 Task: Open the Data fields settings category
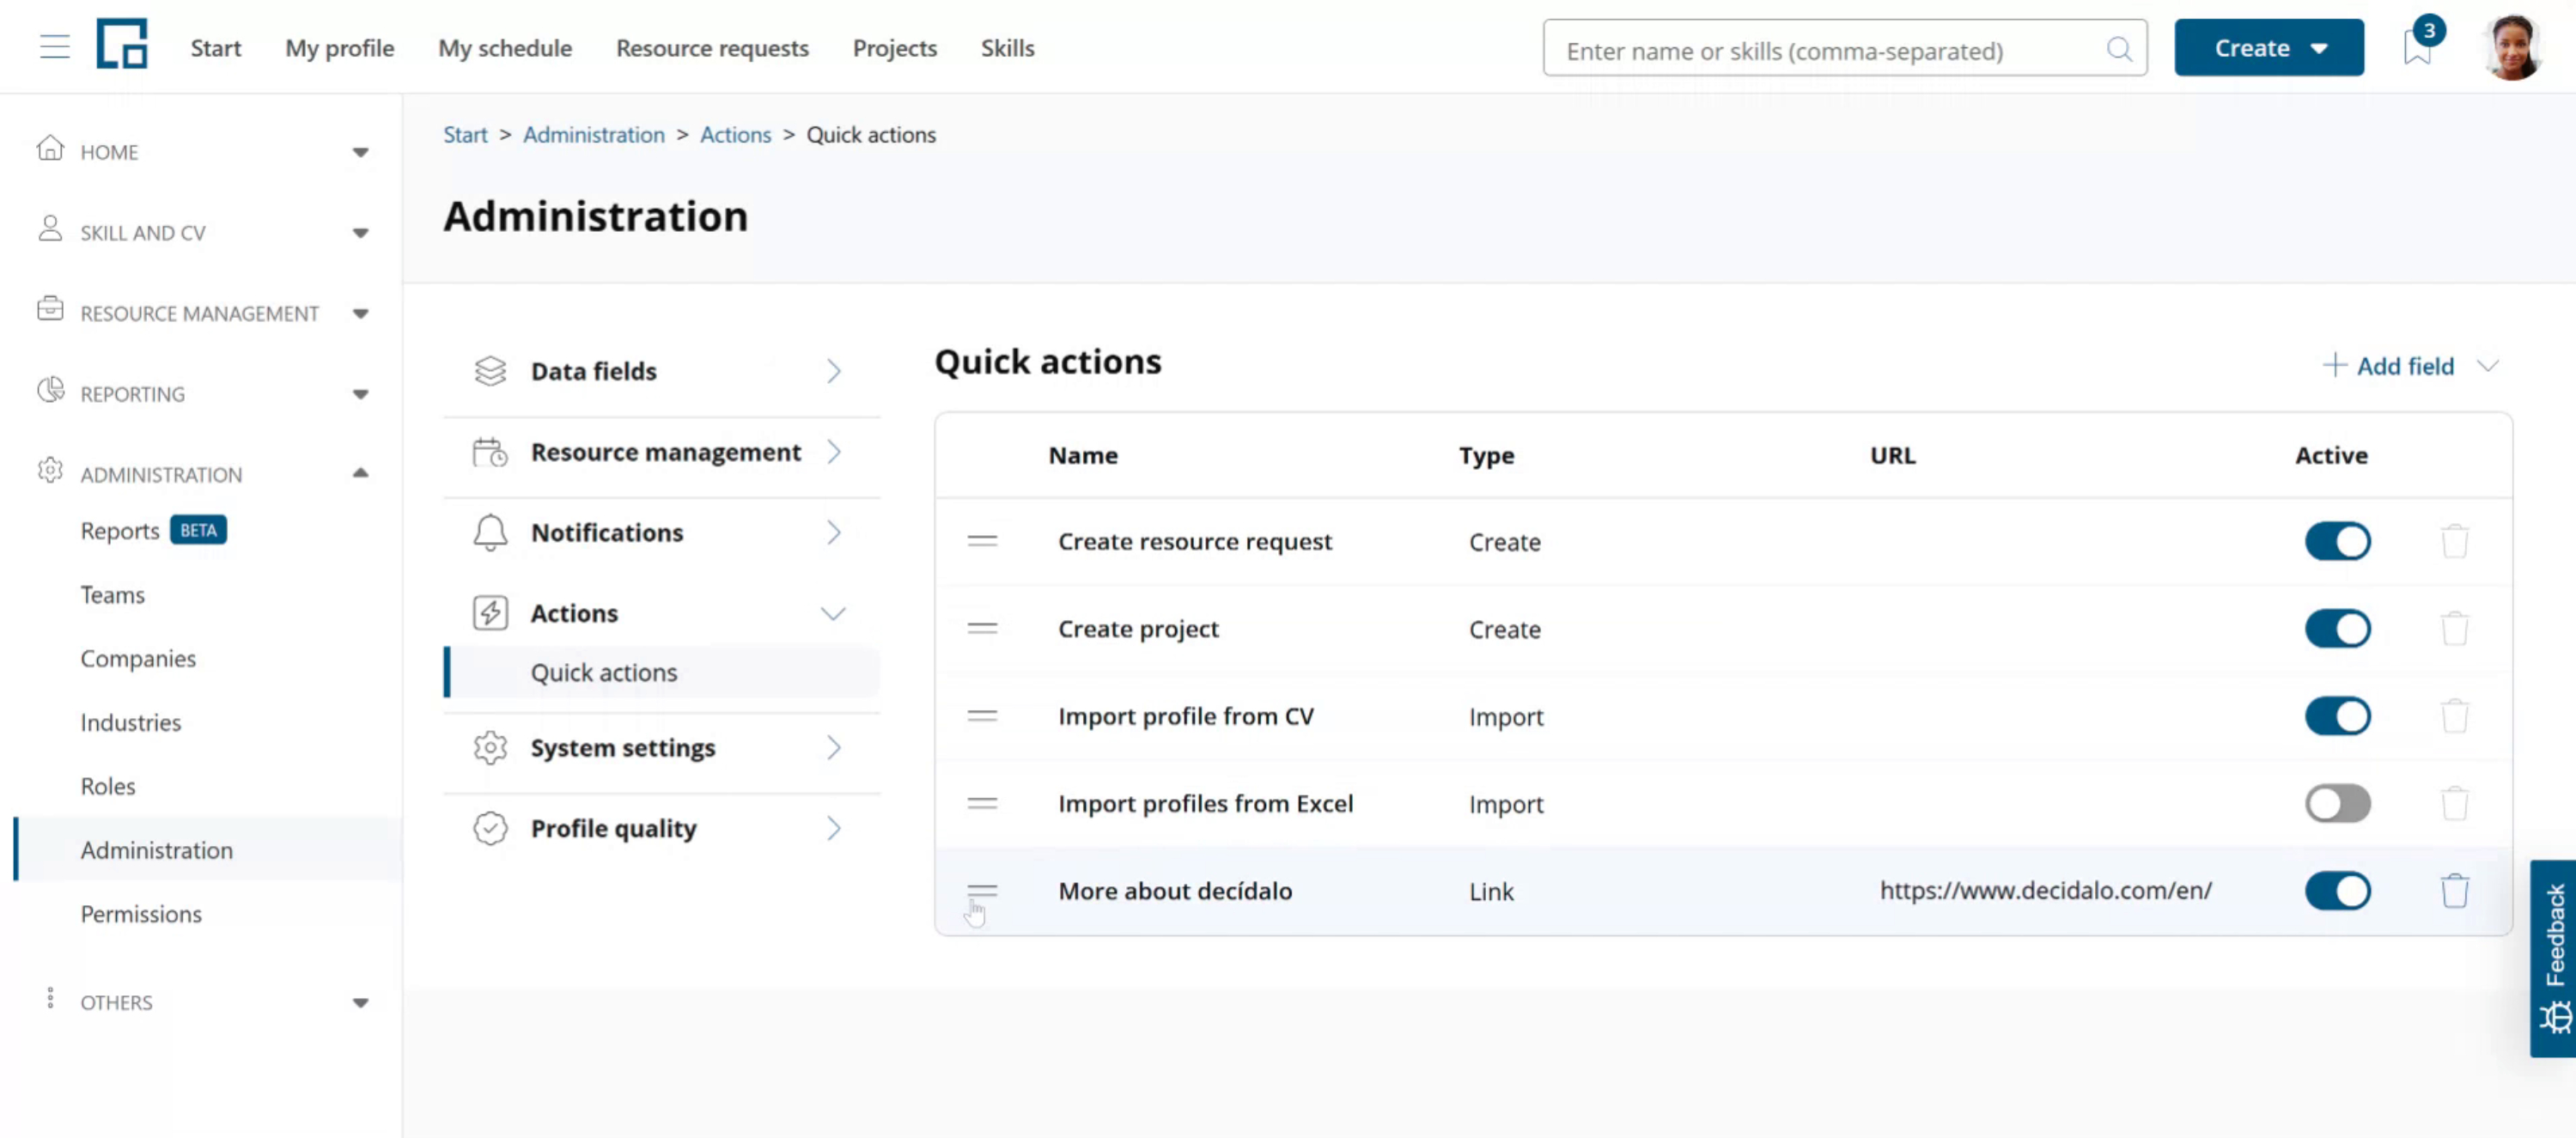(661, 371)
